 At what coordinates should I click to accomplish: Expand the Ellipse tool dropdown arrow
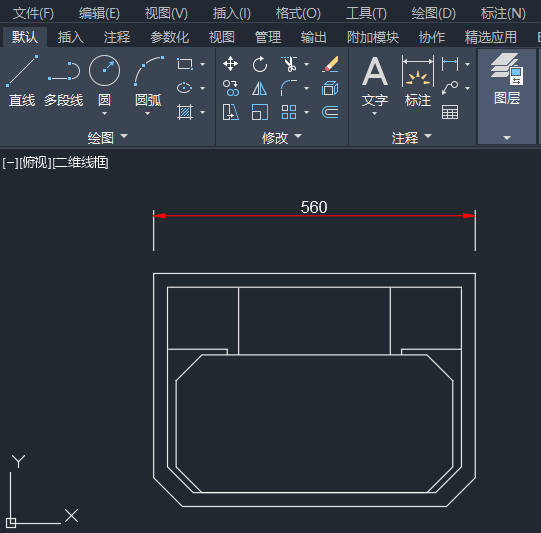pos(203,88)
